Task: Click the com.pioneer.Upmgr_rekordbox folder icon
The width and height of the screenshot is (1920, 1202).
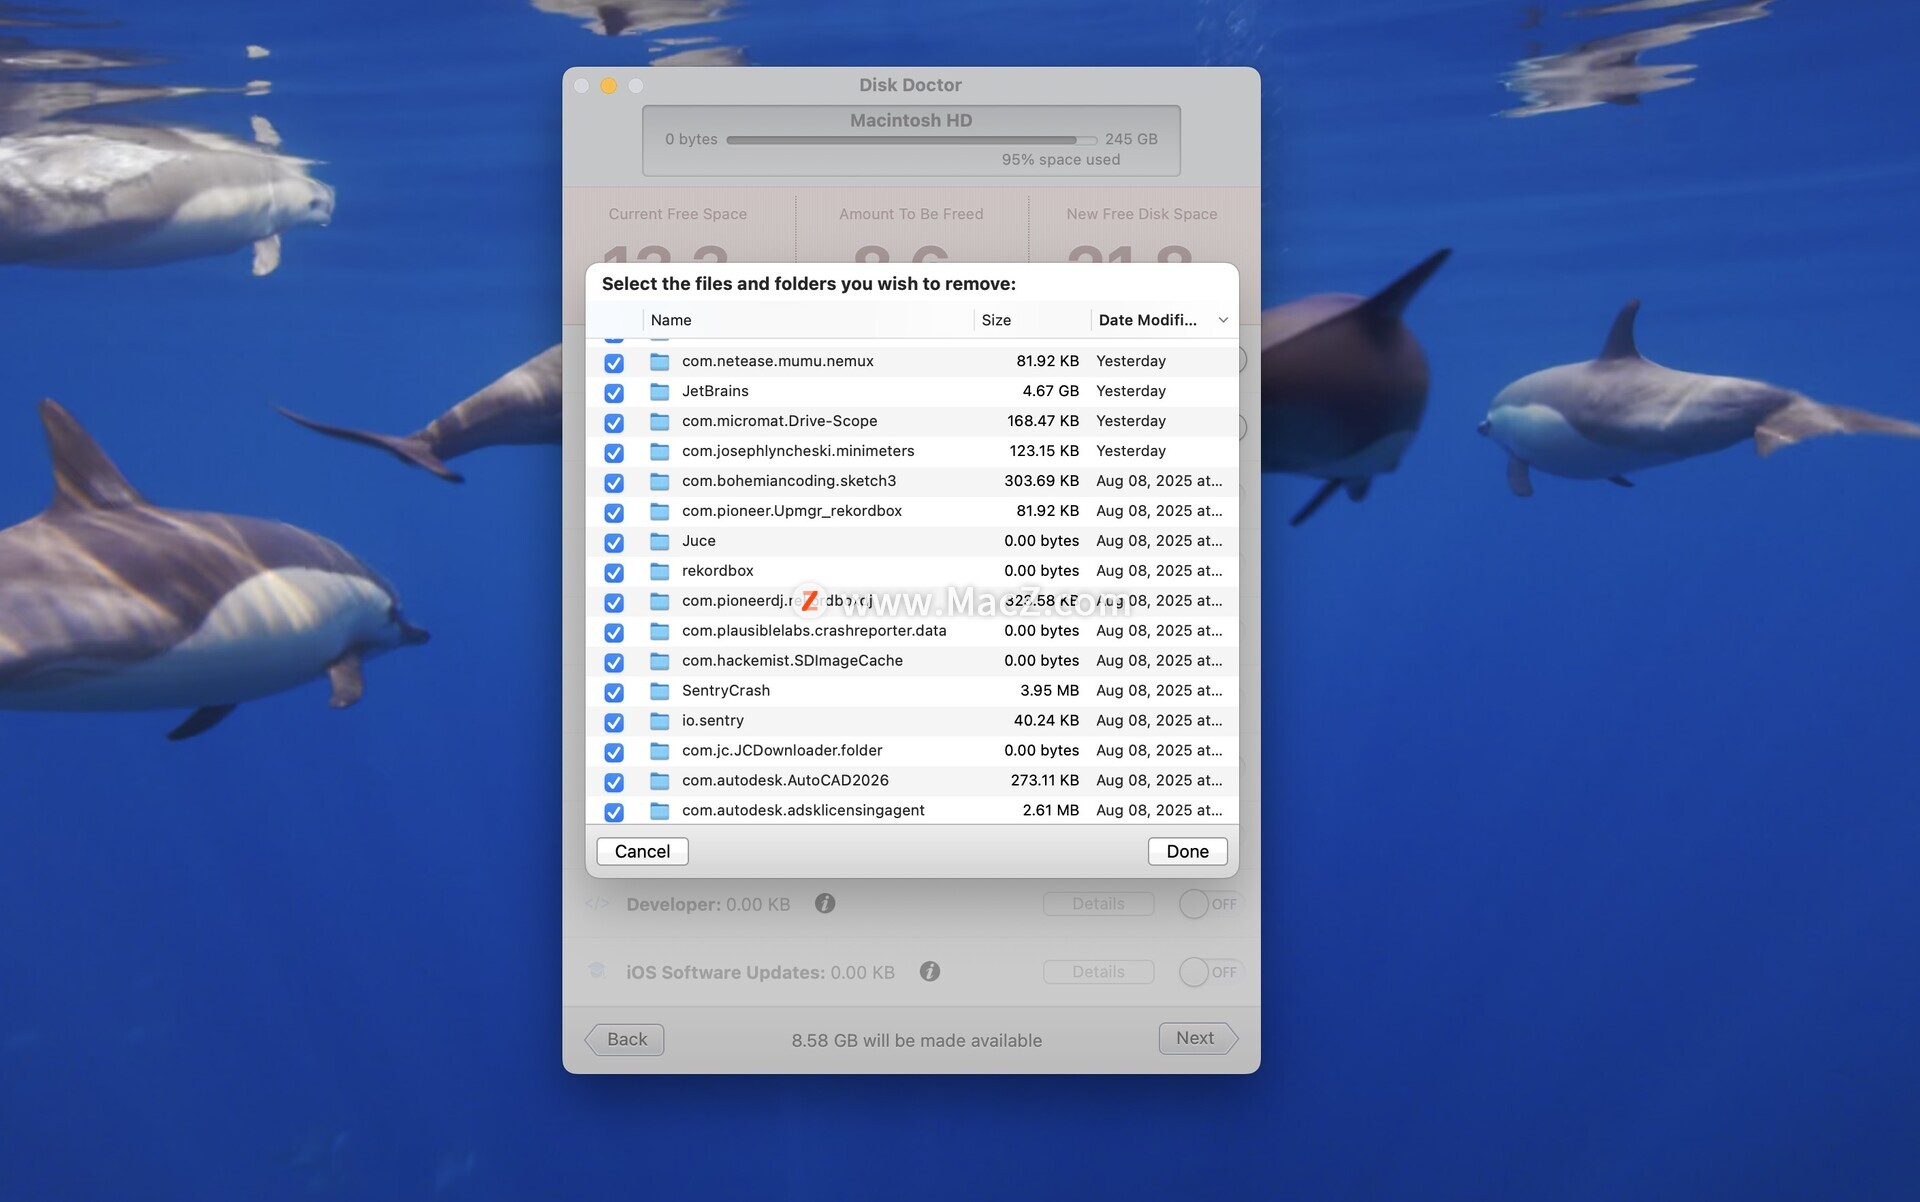Action: pyautogui.click(x=660, y=511)
